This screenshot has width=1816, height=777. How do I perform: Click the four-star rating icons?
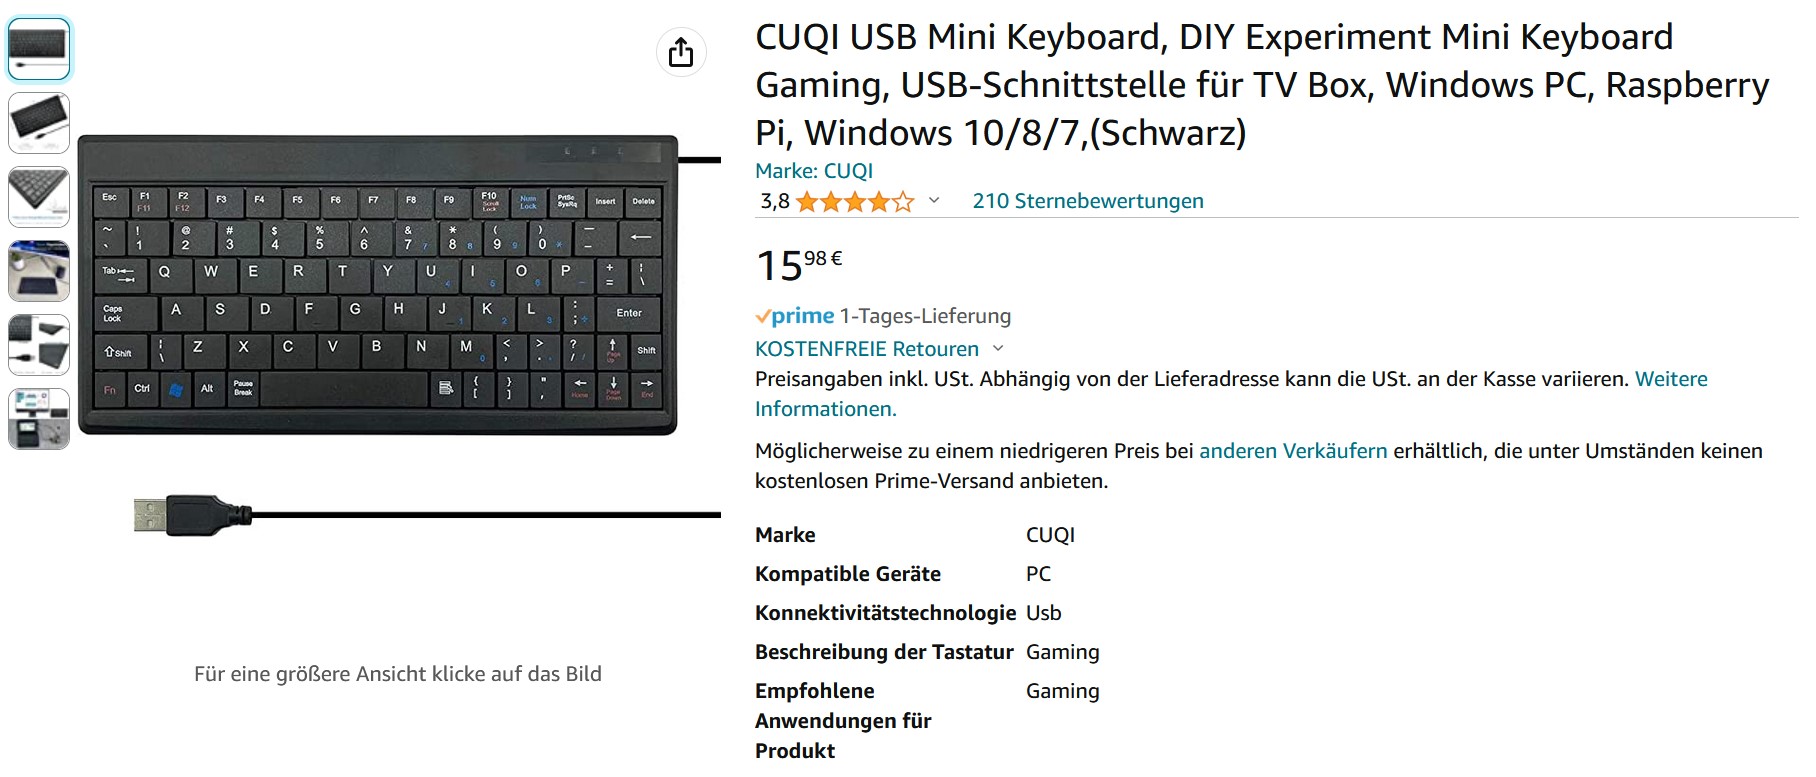click(x=855, y=202)
